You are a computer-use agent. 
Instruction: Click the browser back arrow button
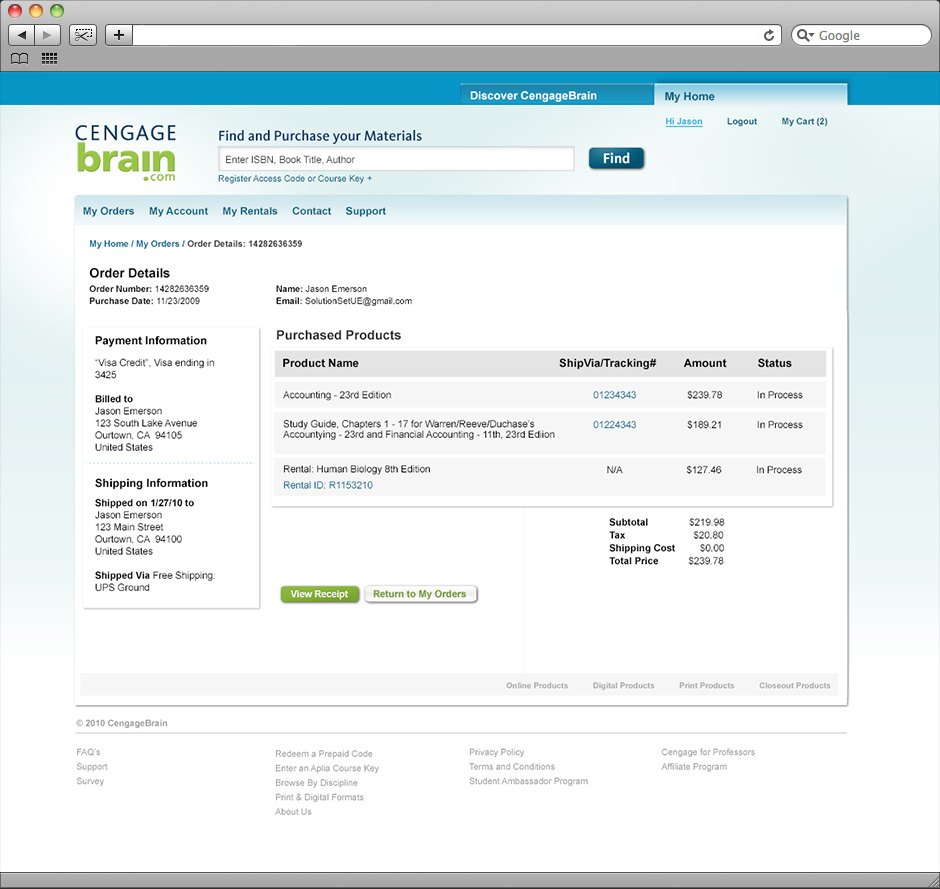point(22,35)
